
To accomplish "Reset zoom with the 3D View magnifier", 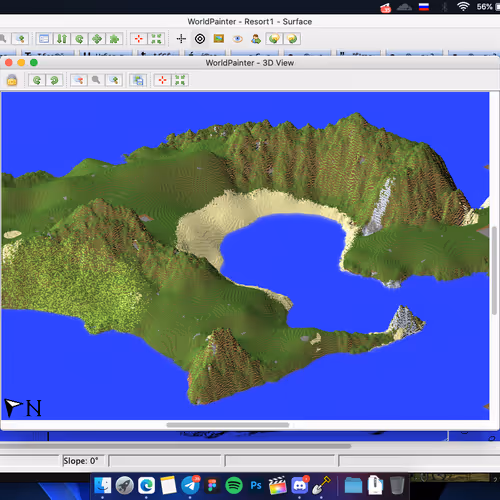I will coord(96,80).
